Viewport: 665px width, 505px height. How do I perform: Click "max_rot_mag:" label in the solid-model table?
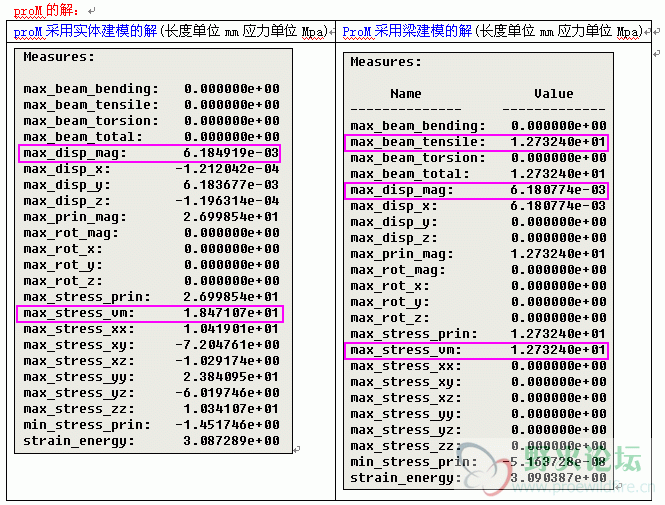pyautogui.click(x=71, y=233)
